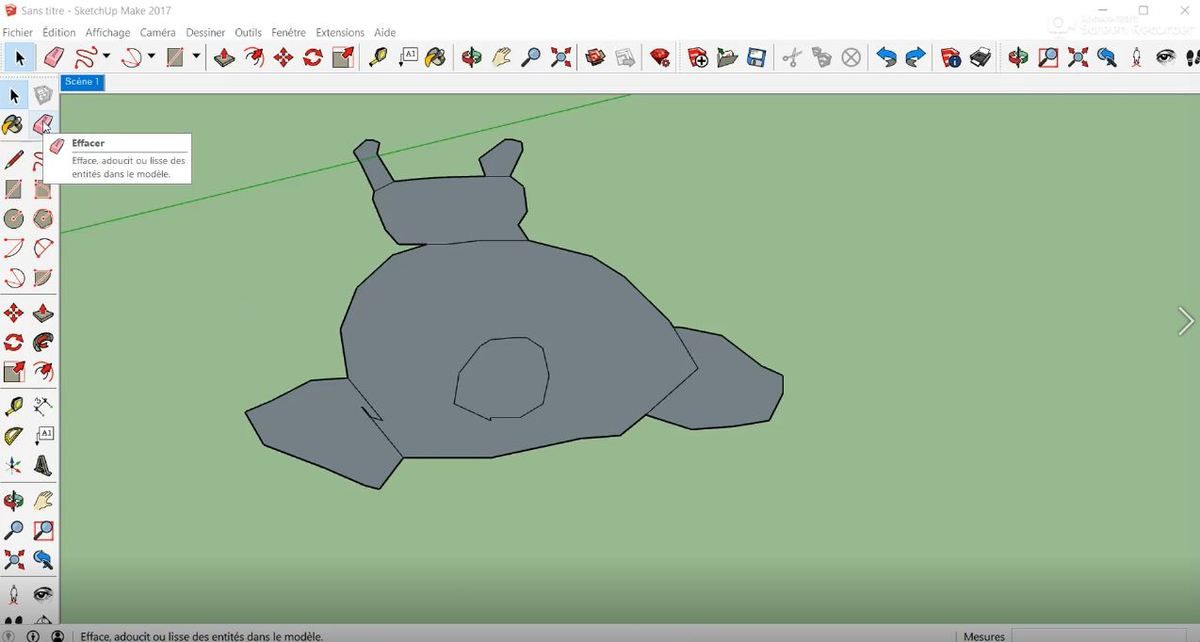The image size is (1200, 642).
Task: Create a new model with New icon
Action: [698, 57]
